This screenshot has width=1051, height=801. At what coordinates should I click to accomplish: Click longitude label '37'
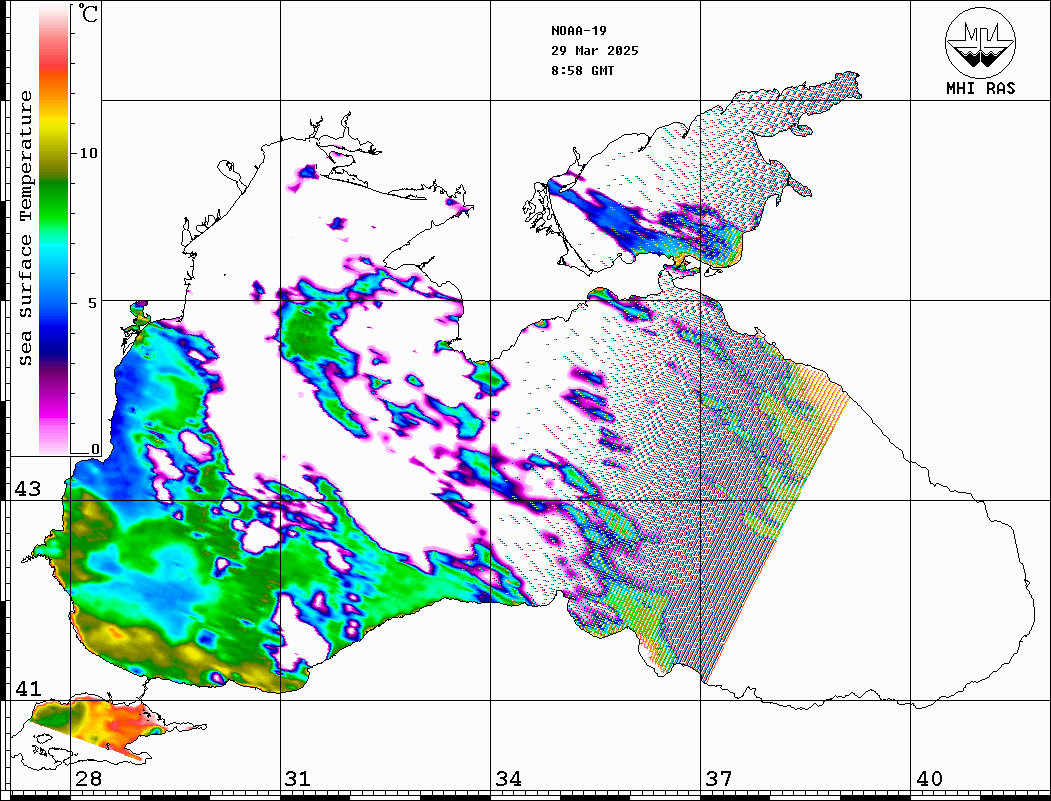pyautogui.click(x=719, y=778)
